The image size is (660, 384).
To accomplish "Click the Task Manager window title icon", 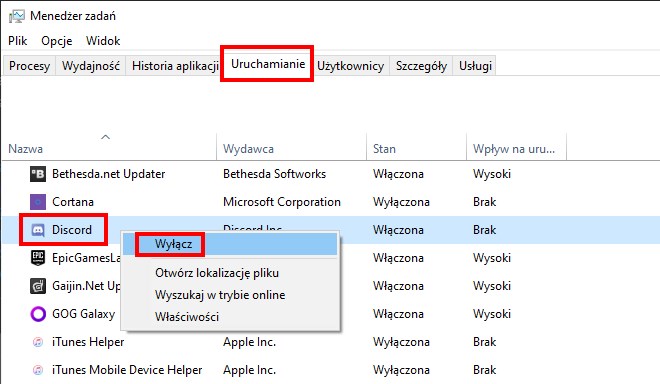I will 17,16.
